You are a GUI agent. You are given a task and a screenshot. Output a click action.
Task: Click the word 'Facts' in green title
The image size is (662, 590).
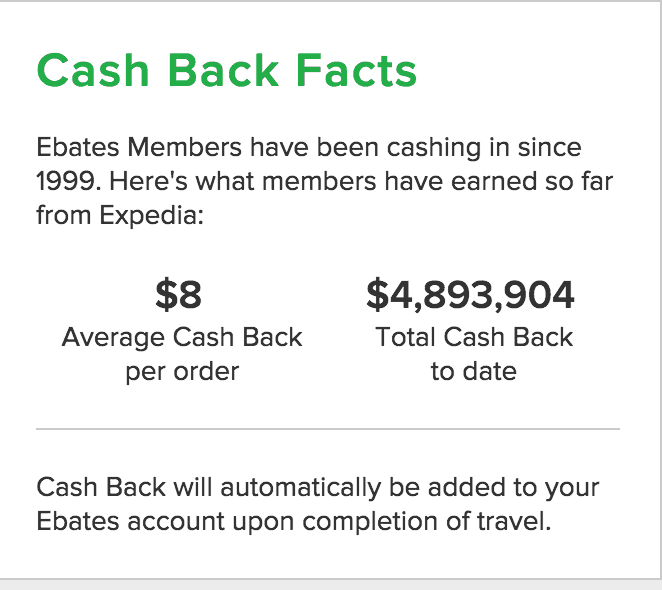tap(356, 71)
